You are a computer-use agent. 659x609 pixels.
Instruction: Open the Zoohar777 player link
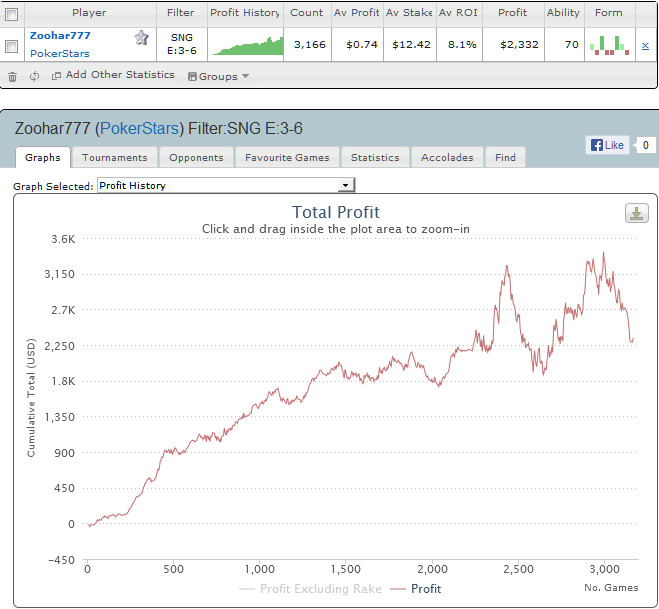click(60, 35)
